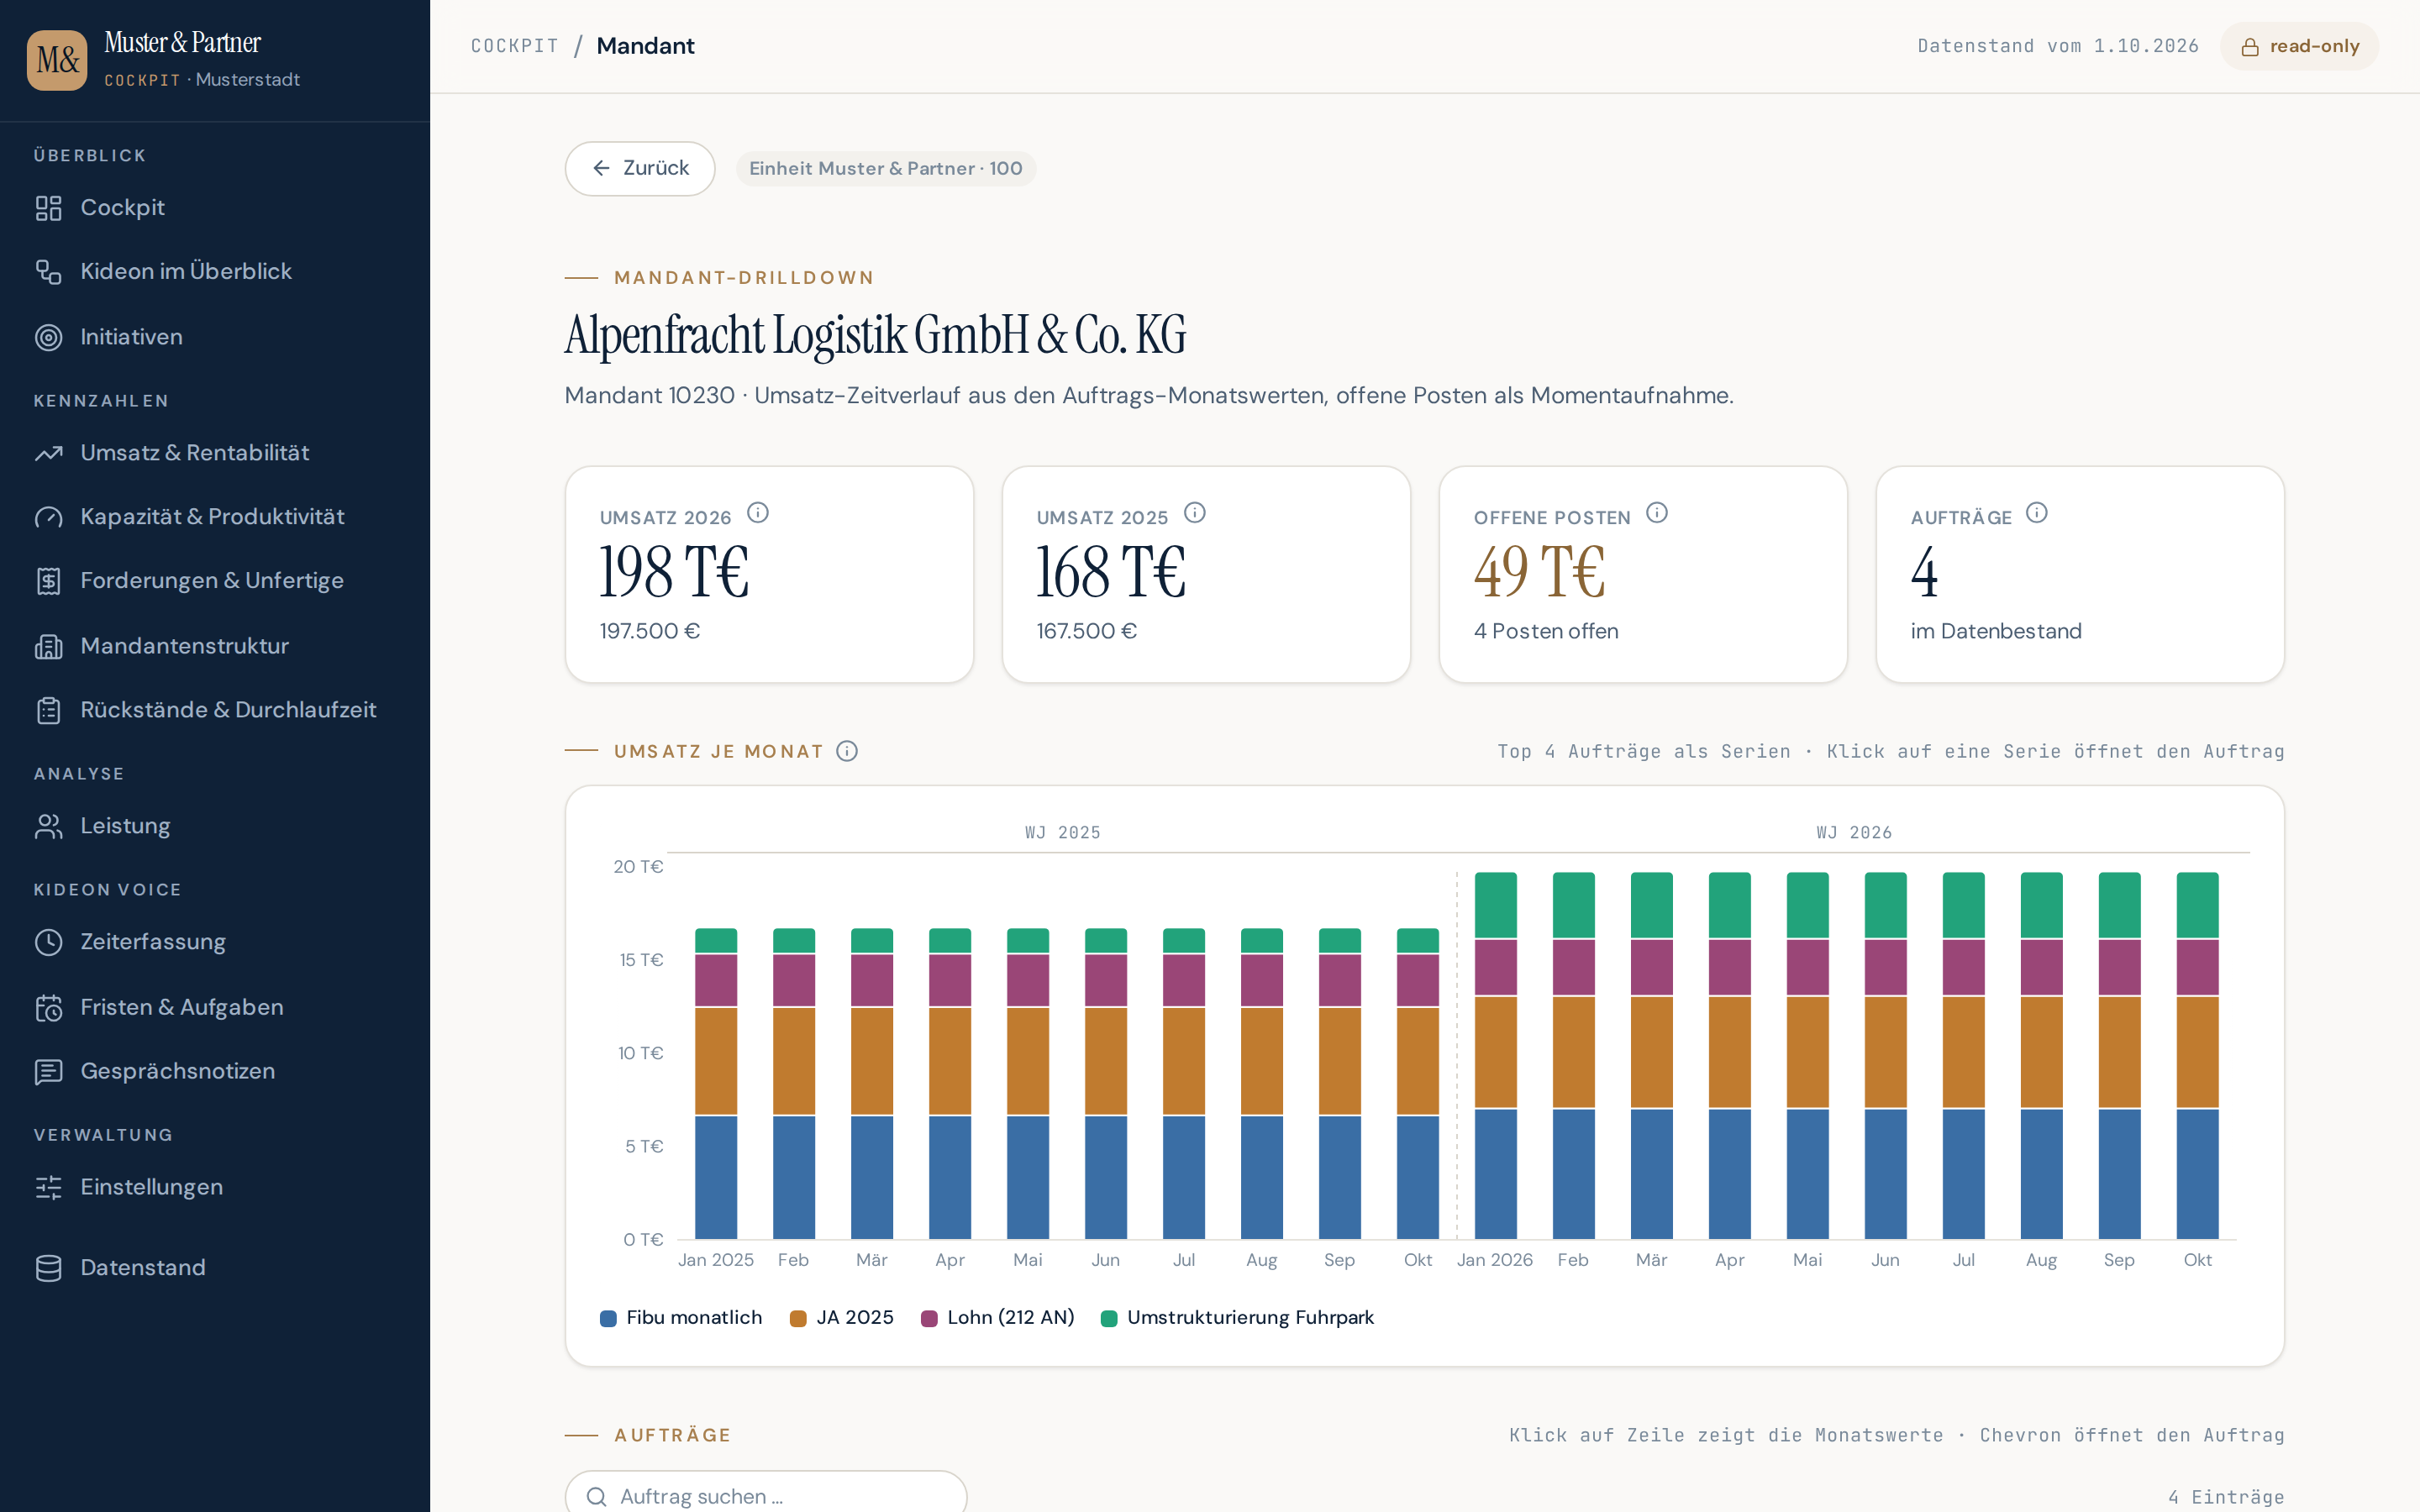The image size is (2420, 1512).
Task: Open the Mandantenstruktur menu entry
Action: point(215,646)
